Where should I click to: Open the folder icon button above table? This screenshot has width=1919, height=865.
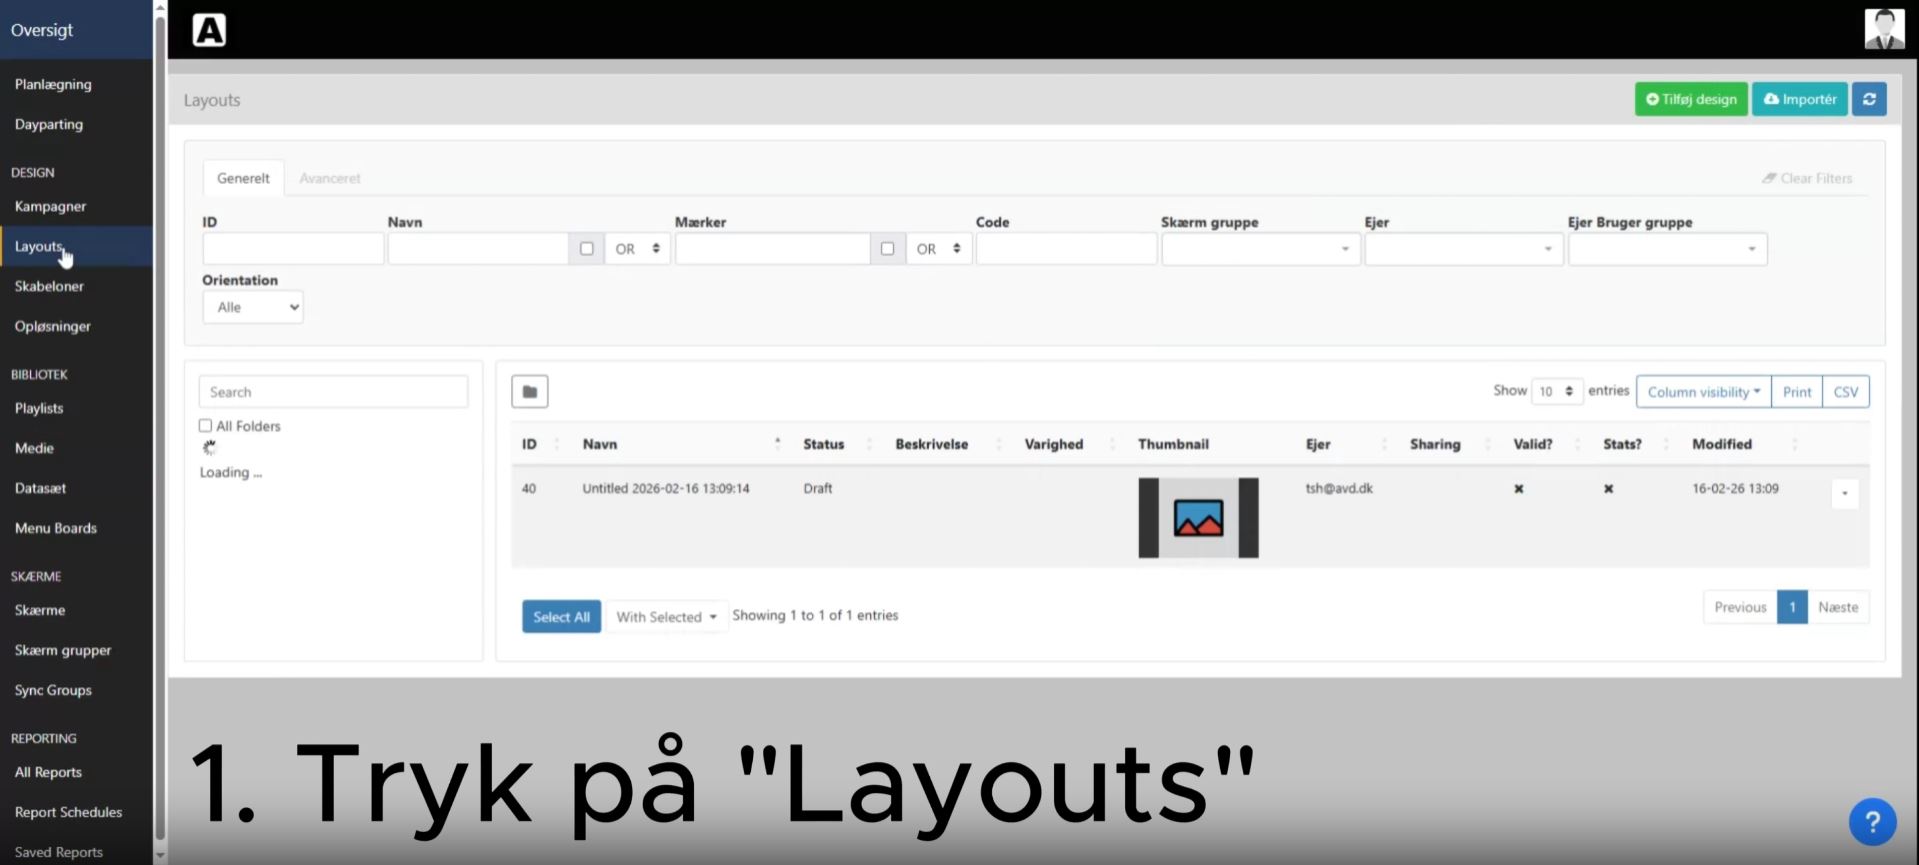tap(529, 392)
